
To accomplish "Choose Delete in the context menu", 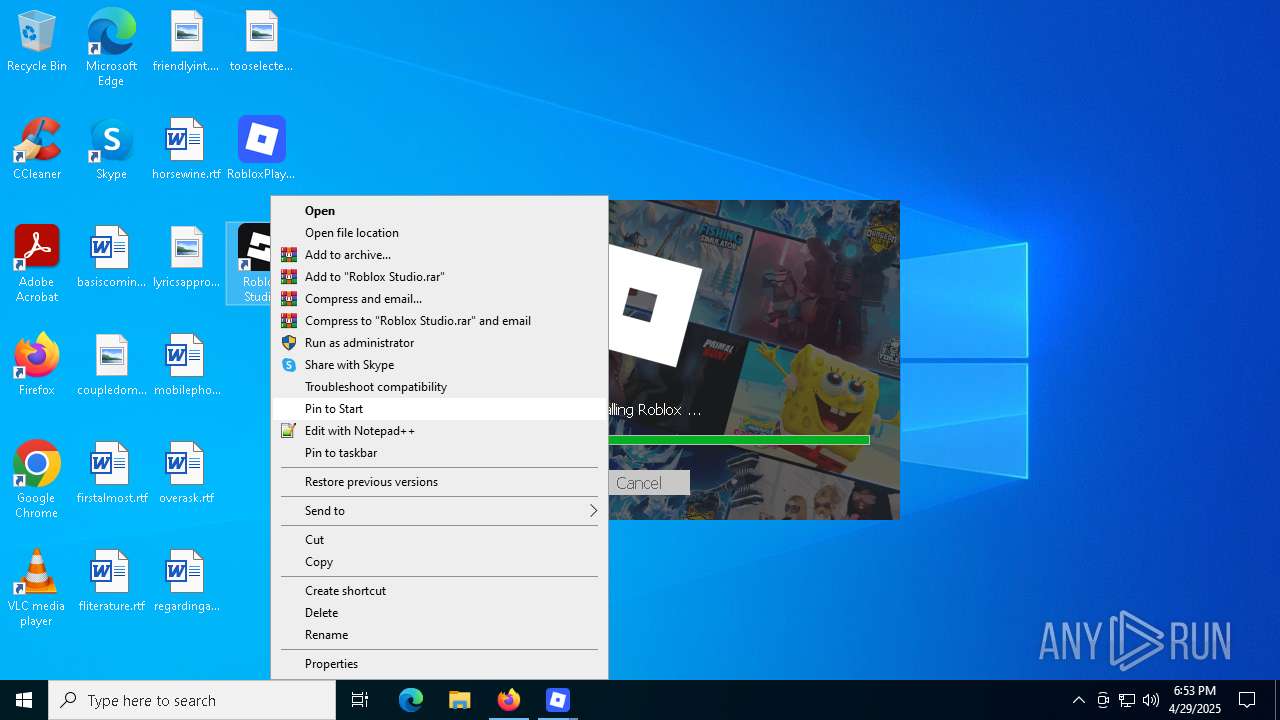I will [440, 612].
